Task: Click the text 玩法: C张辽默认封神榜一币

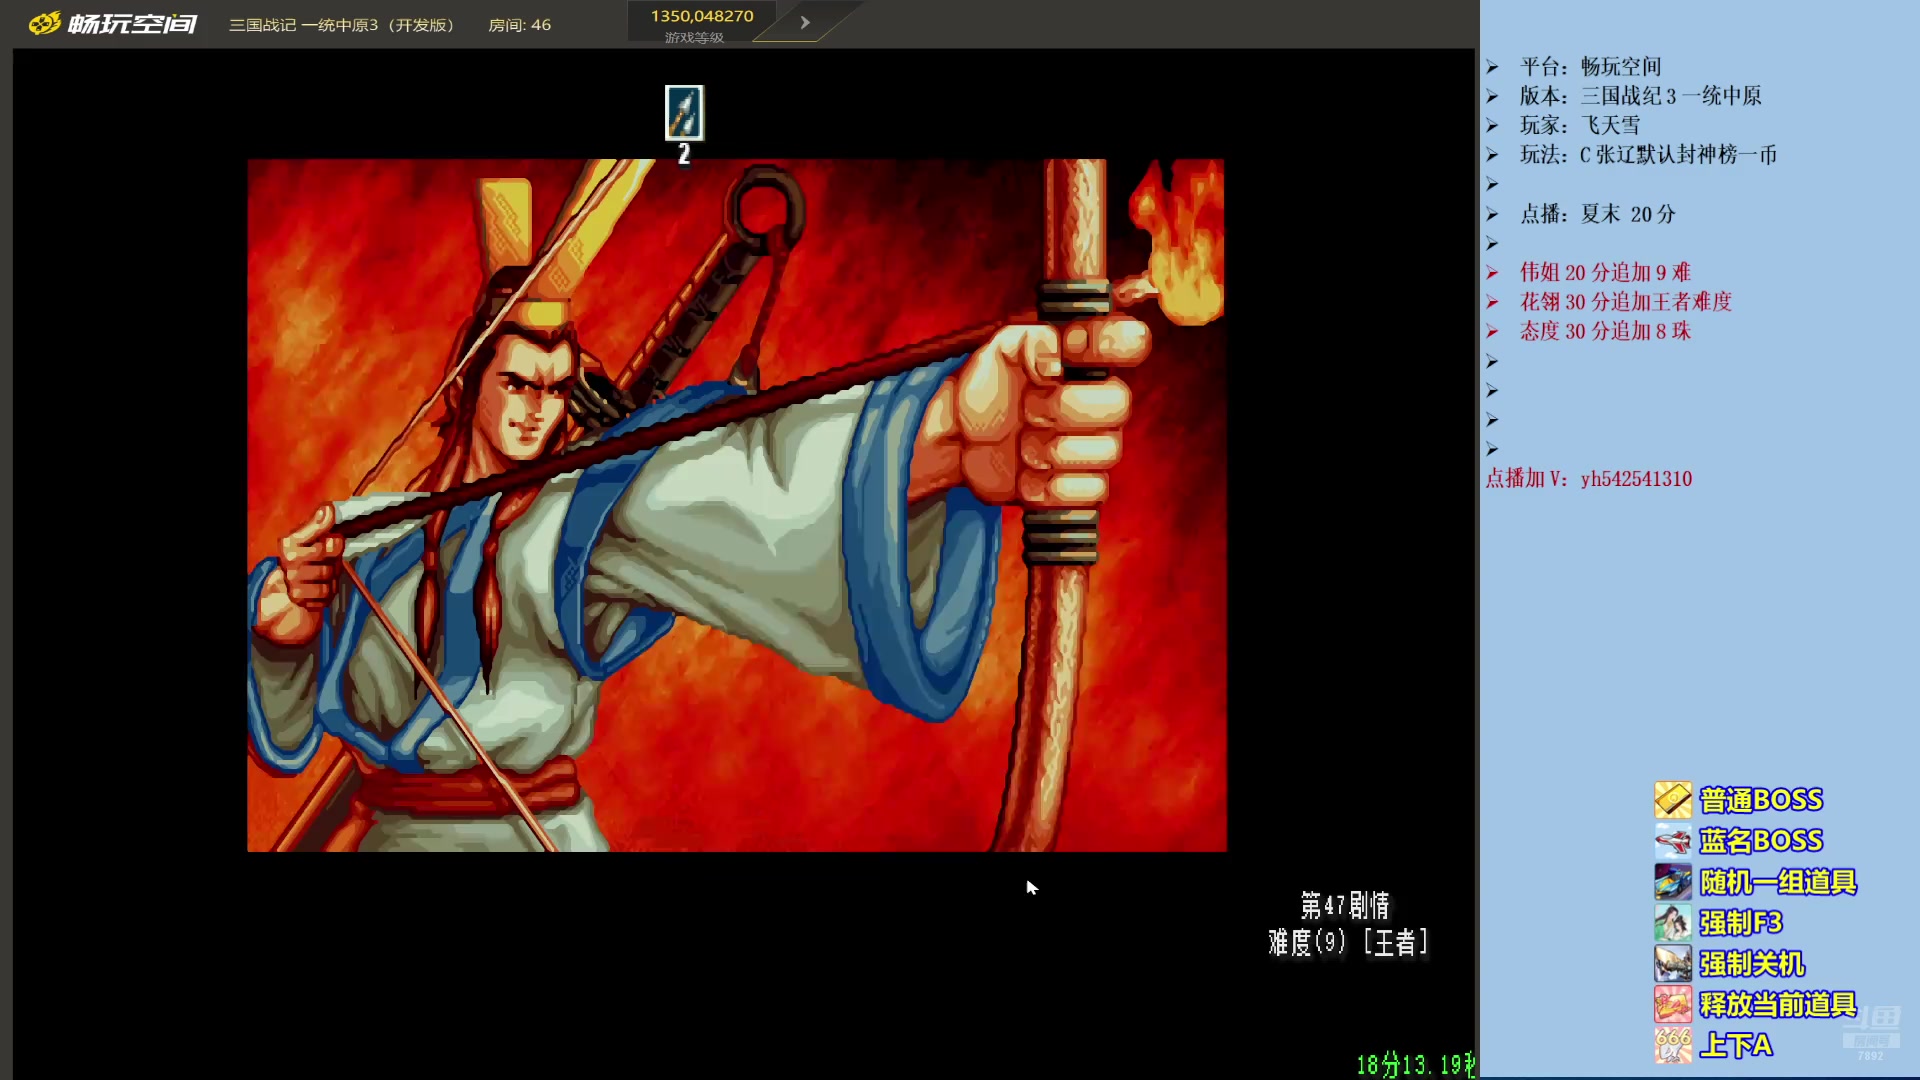Action: coord(1648,155)
